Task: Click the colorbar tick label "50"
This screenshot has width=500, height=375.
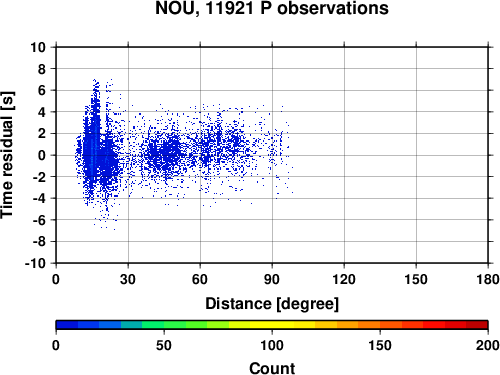Action: coord(164,345)
